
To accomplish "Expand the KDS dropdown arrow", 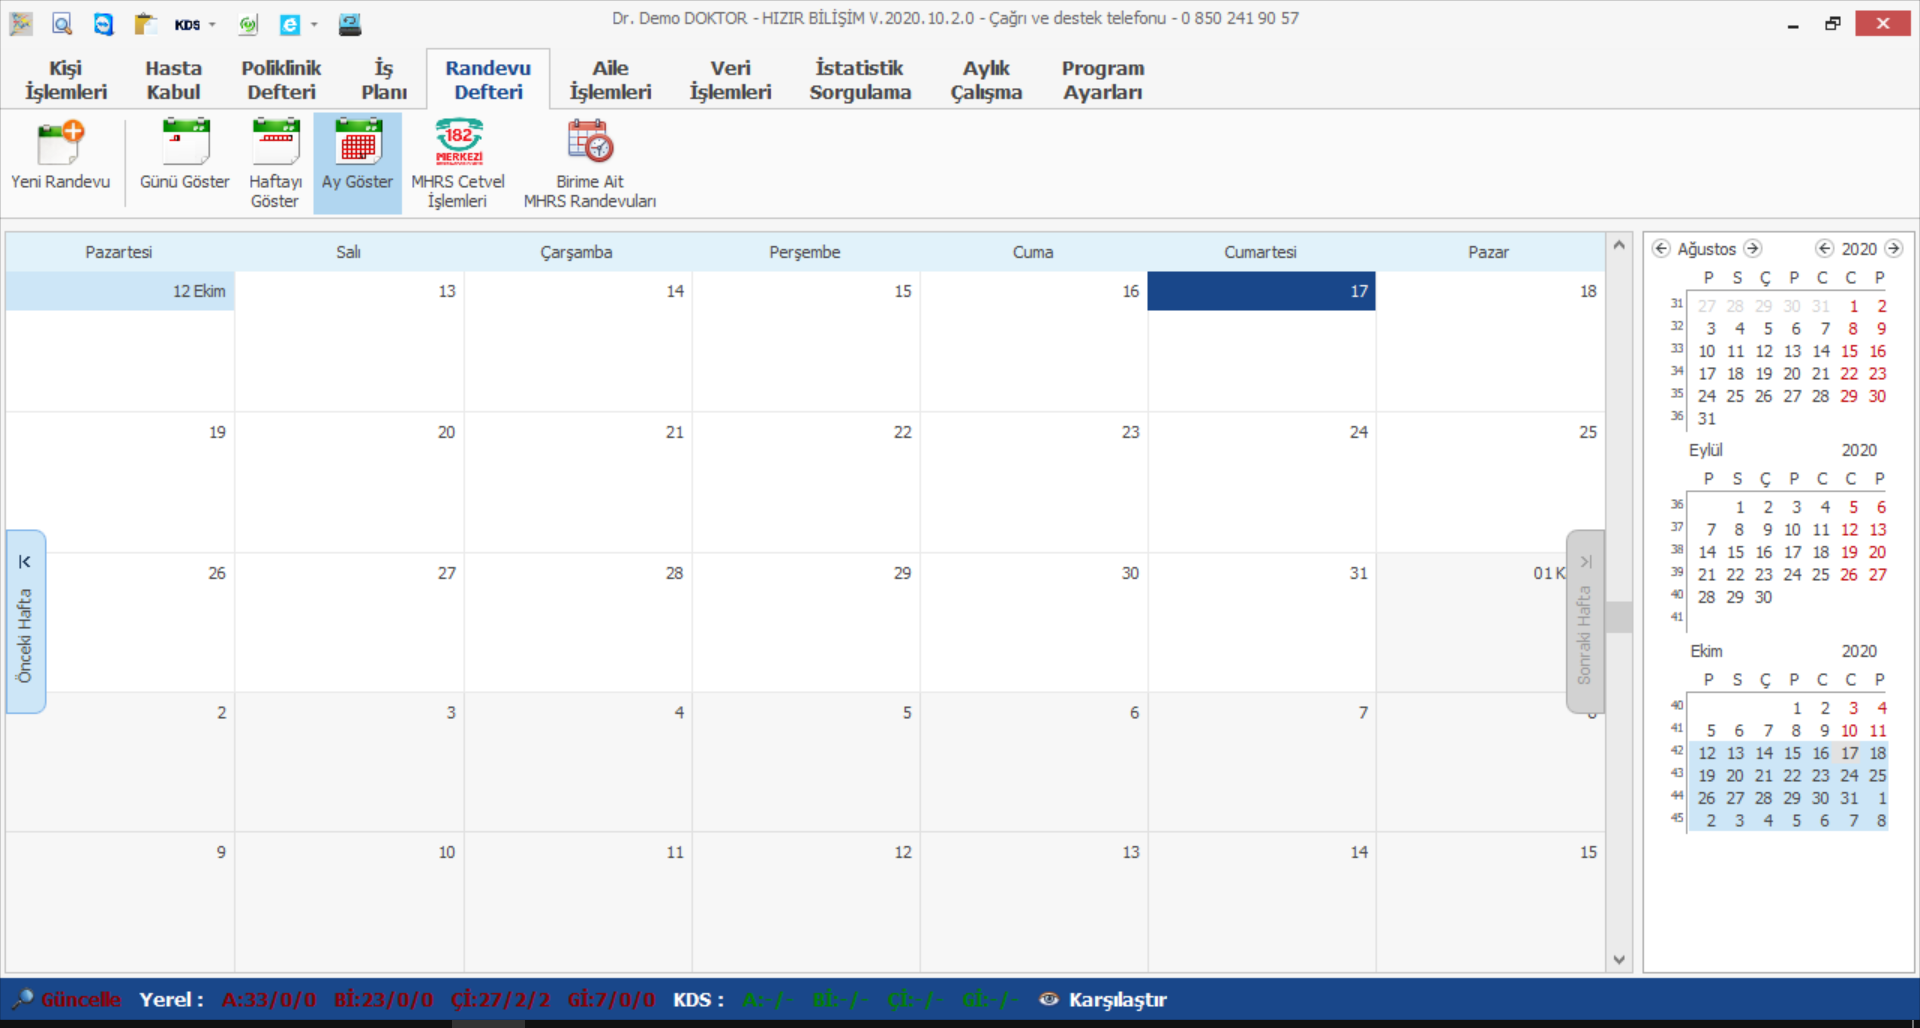I will (212, 25).
